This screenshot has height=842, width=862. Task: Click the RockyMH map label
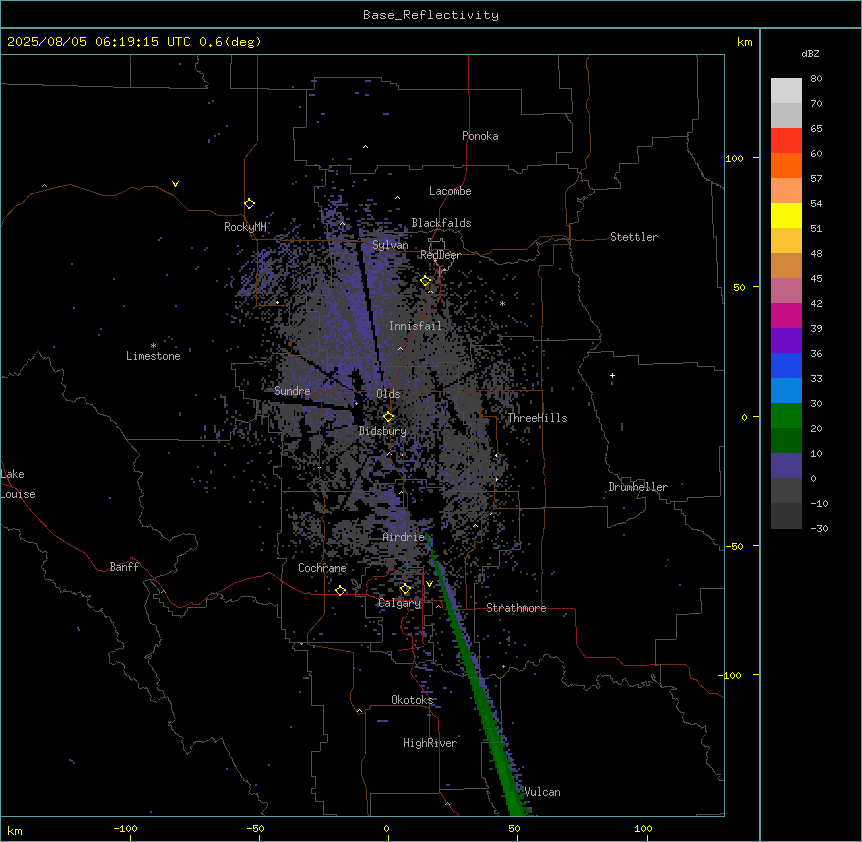tap(245, 227)
